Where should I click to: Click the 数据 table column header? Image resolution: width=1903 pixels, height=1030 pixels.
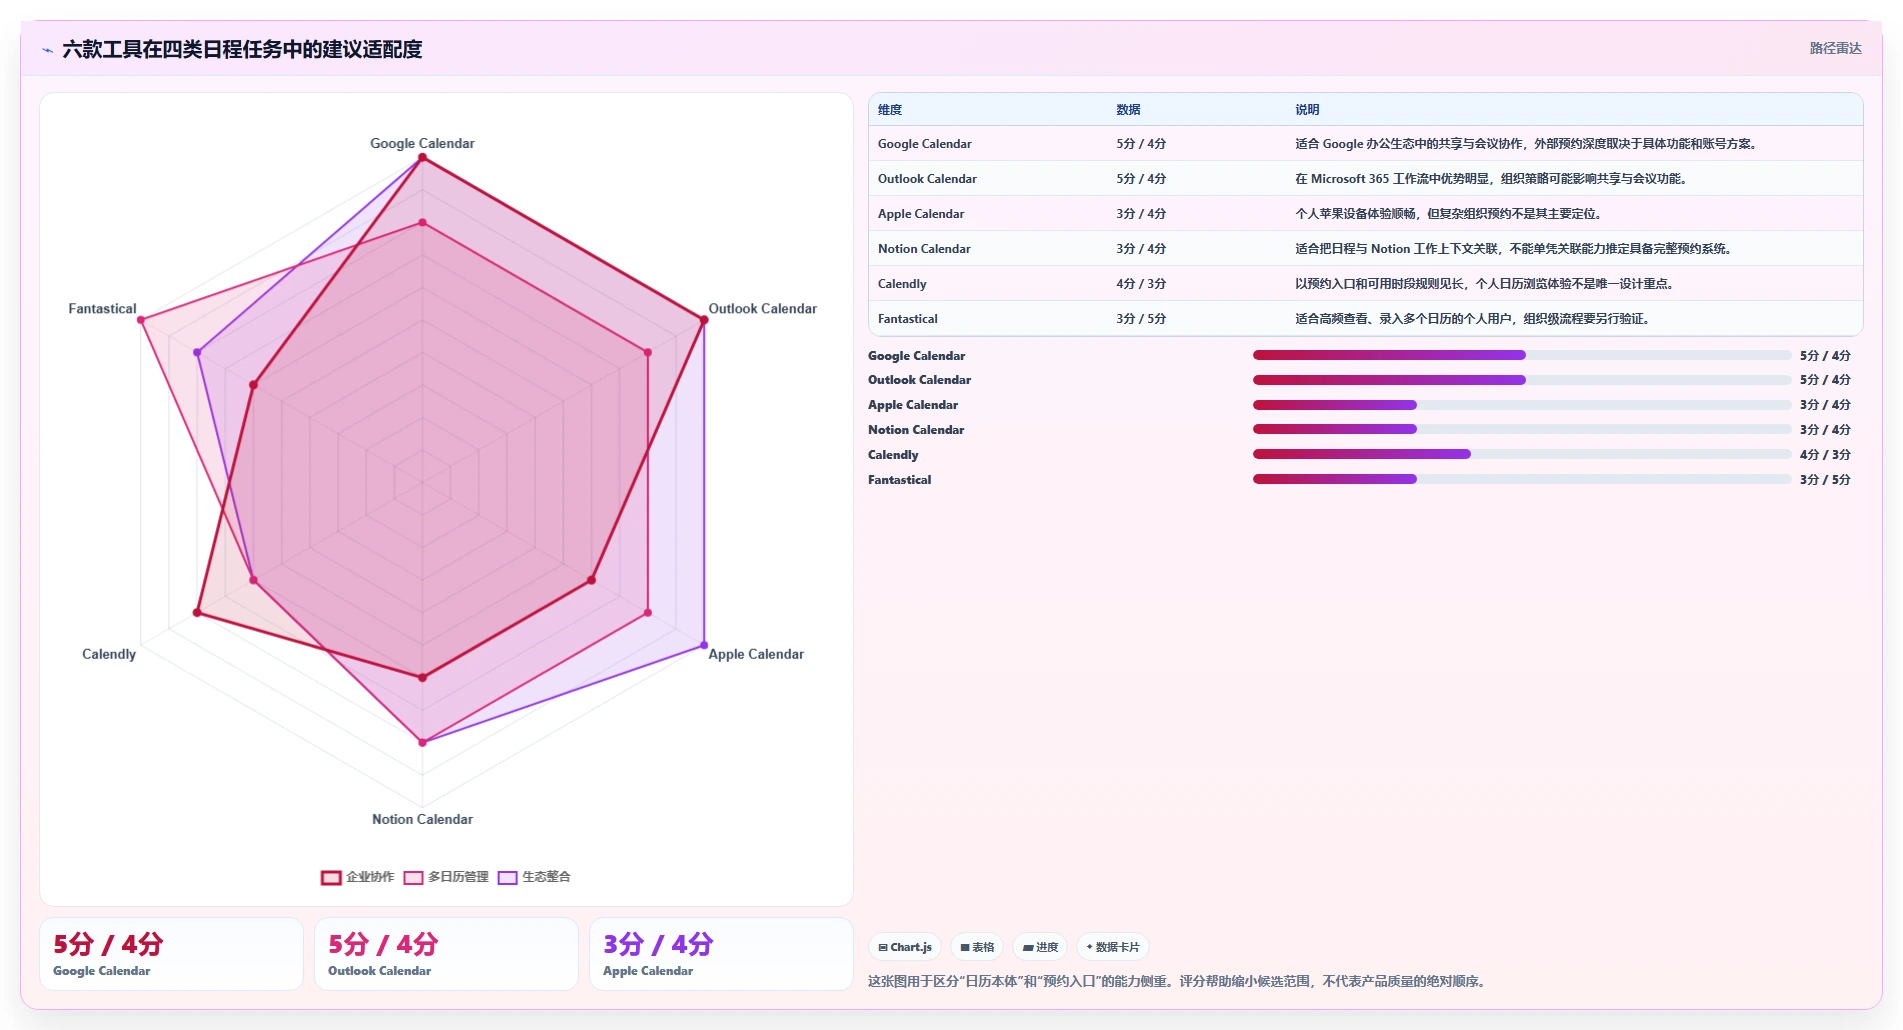pos(1128,110)
